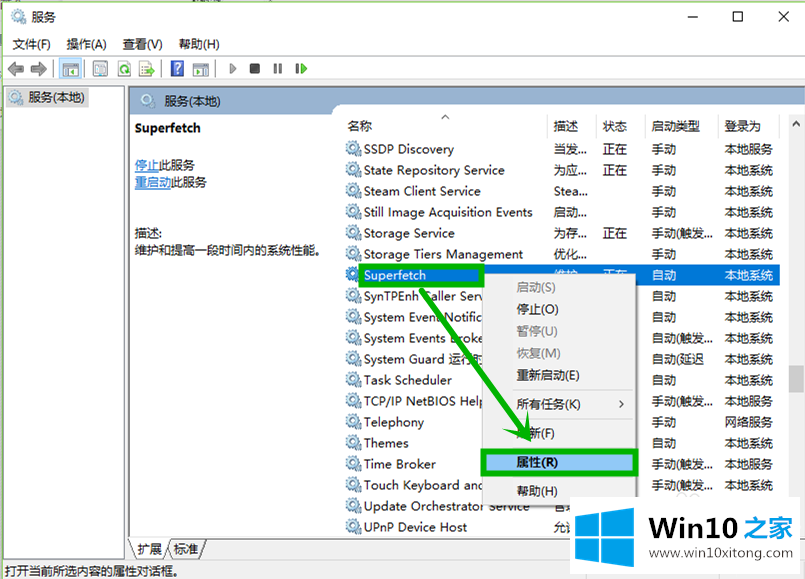
Task: Click gear icon beside UPnP Device Host
Action: tap(353, 527)
